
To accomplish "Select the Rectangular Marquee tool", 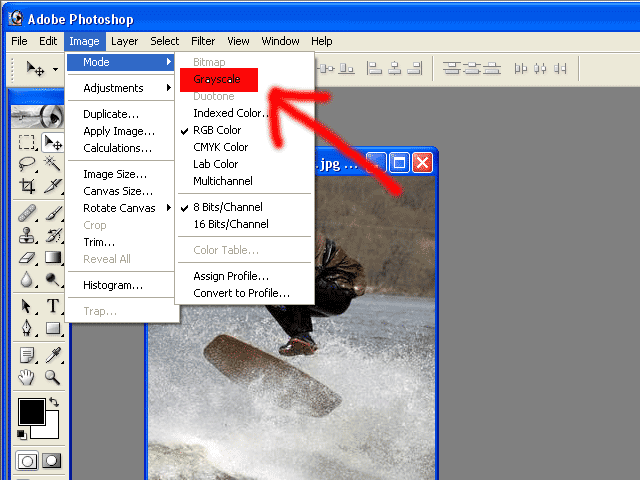I will [x=27, y=143].
